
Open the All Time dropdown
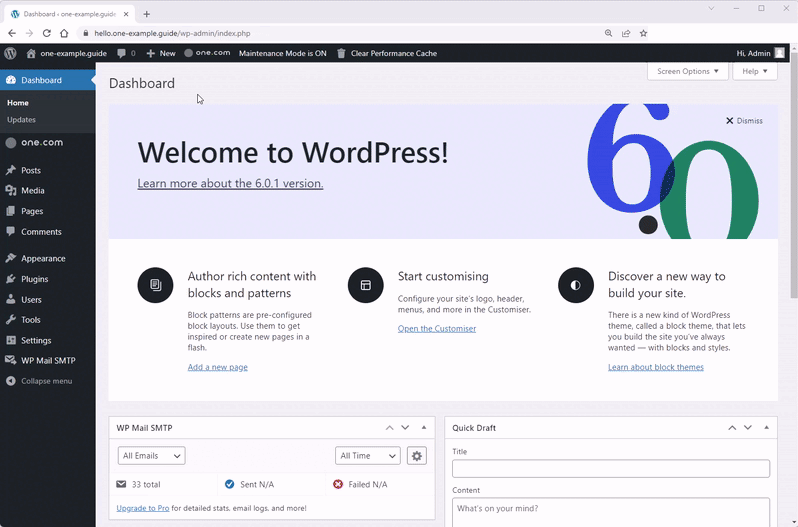[x=367, y=456]
